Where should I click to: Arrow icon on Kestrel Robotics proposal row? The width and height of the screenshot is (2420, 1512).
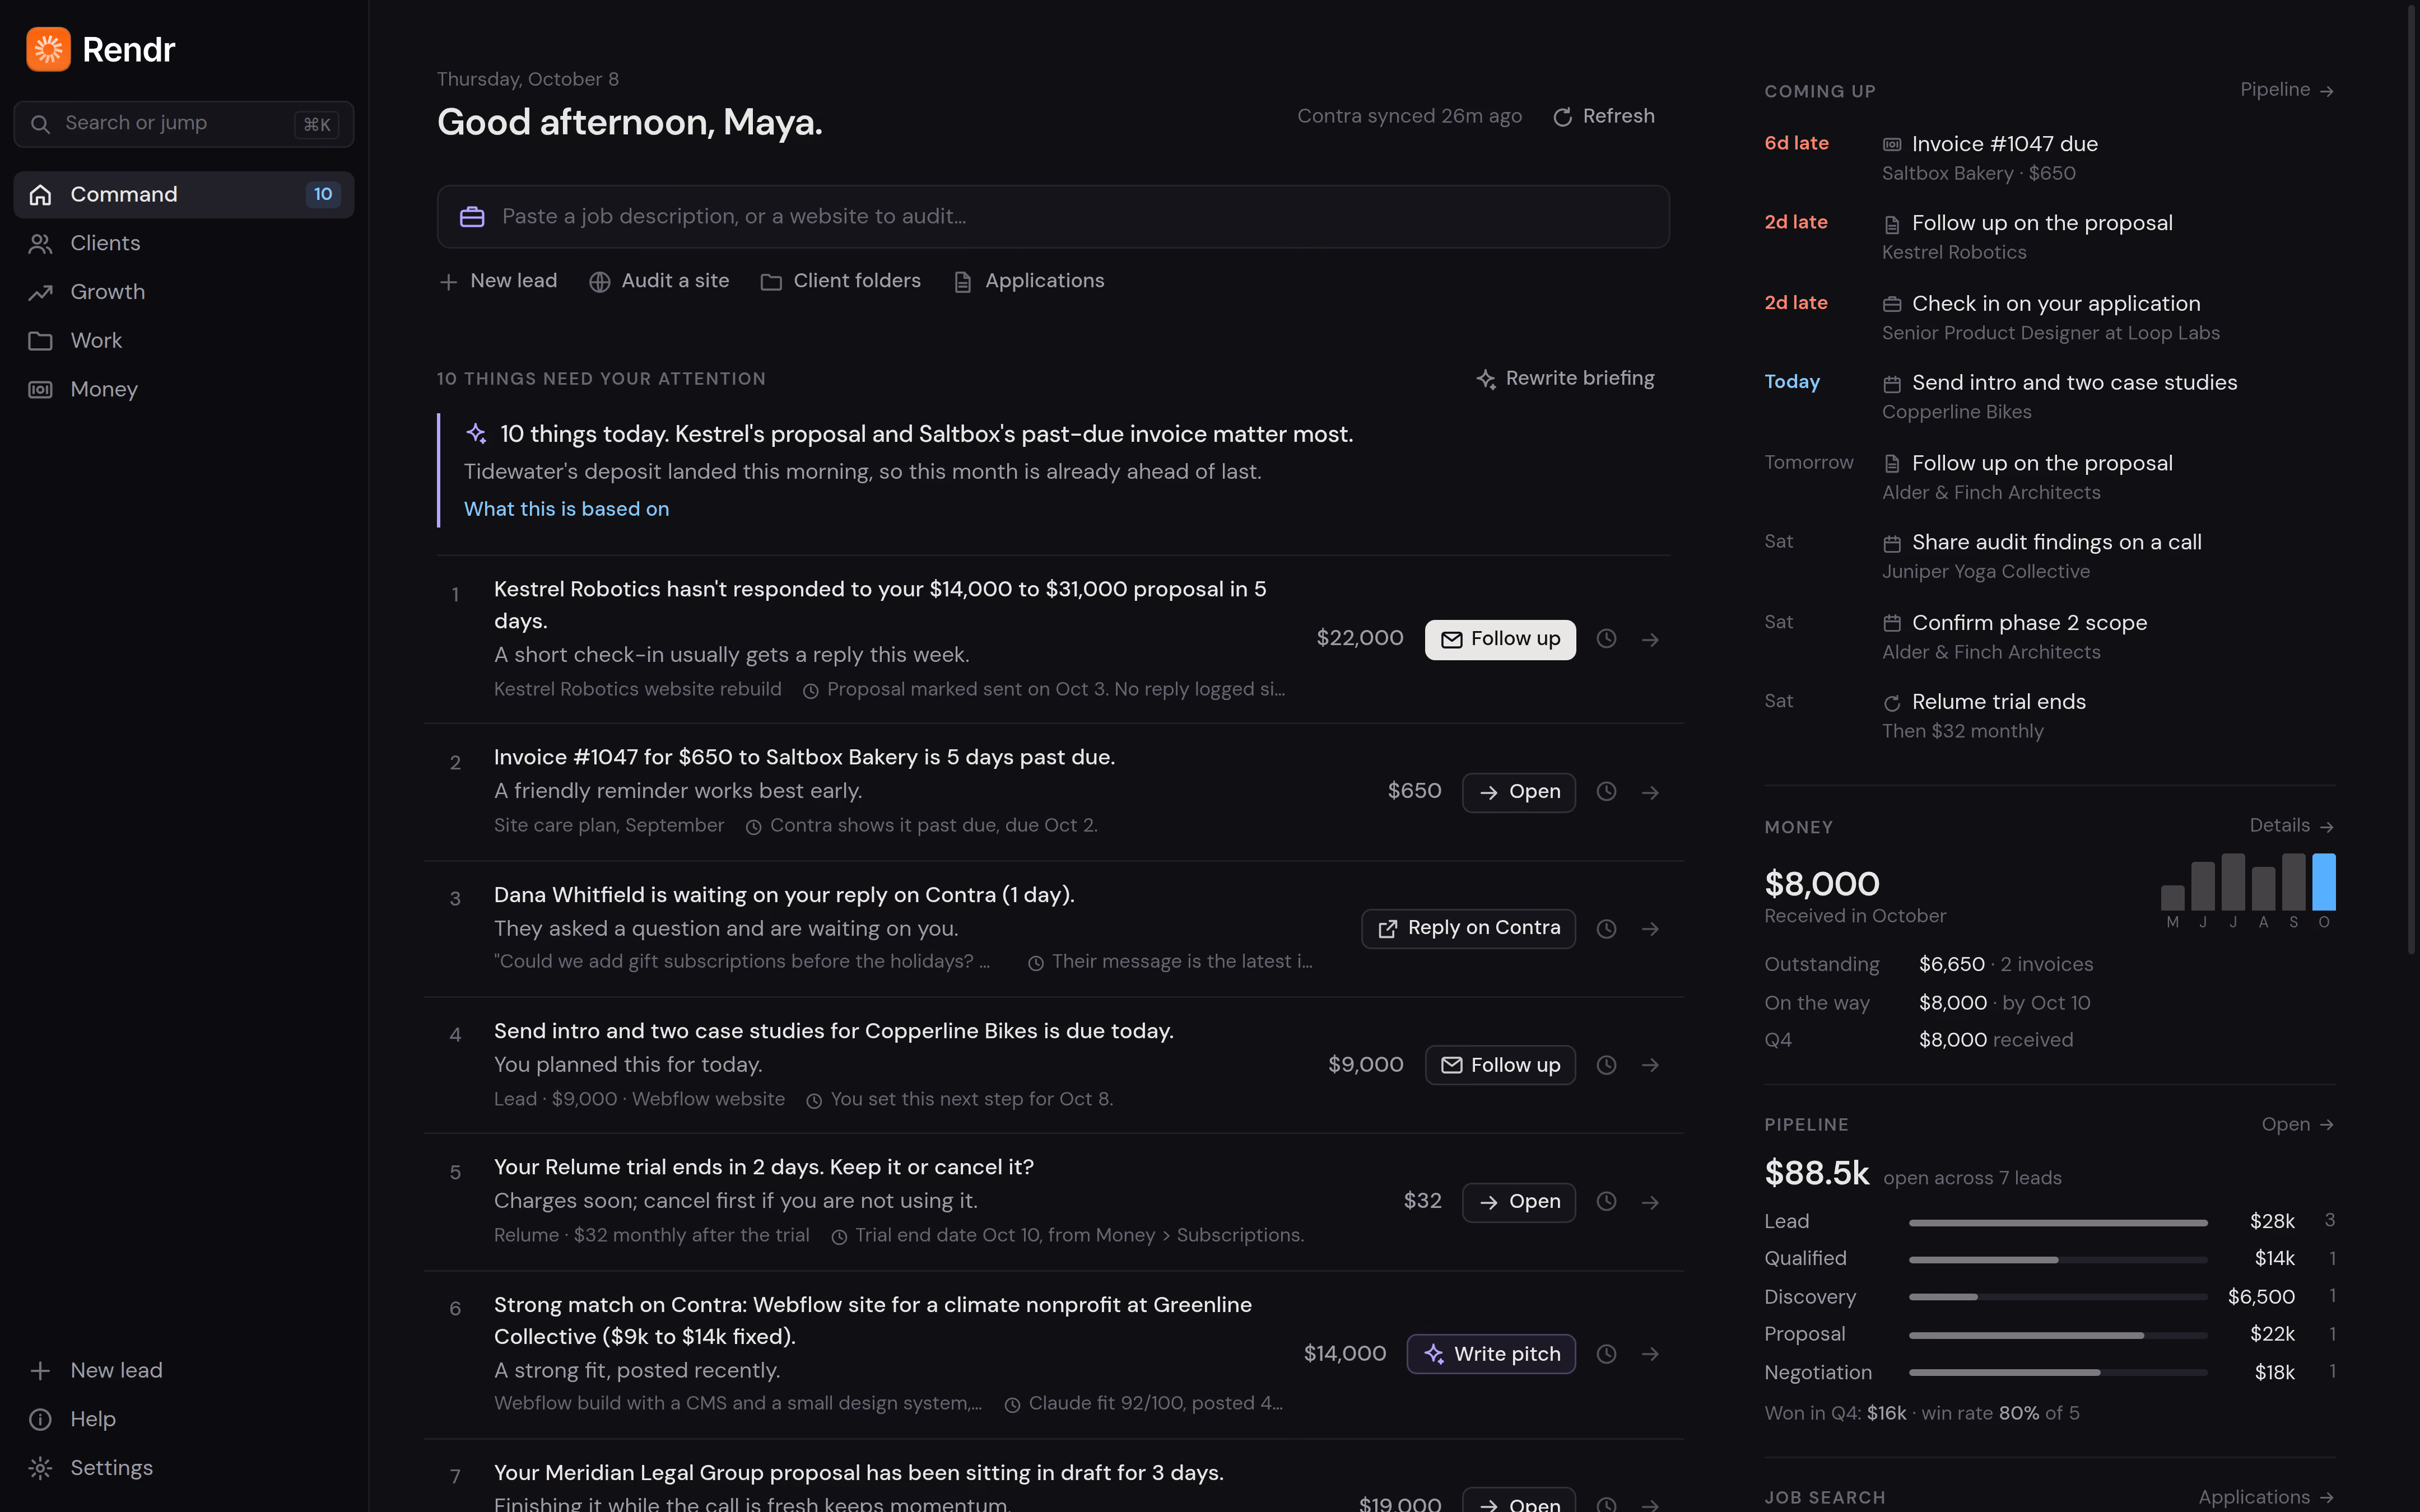pos(1650,639)
